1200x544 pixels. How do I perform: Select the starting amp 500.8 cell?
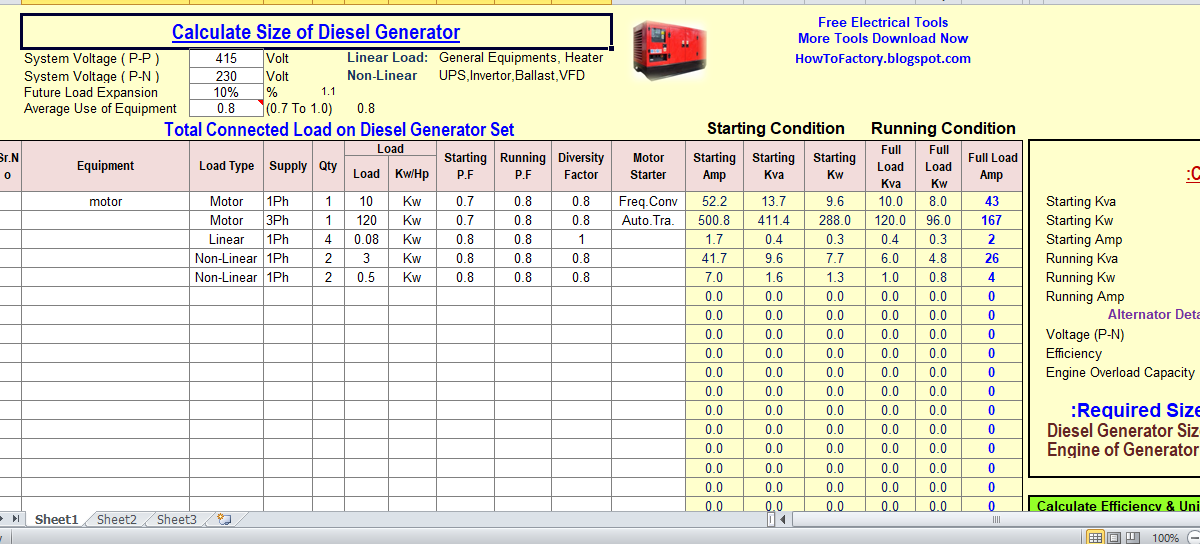point(714,220)
